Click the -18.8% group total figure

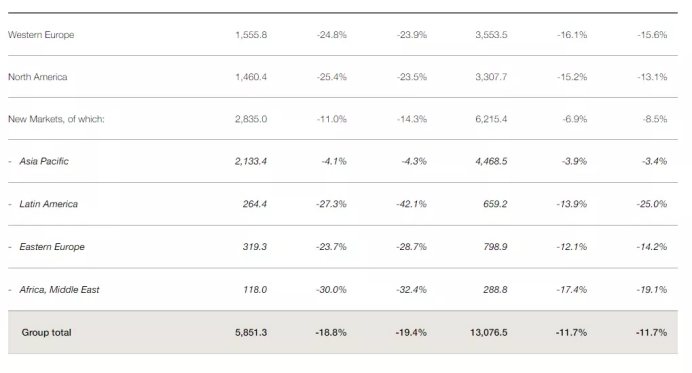pos(331,332)
